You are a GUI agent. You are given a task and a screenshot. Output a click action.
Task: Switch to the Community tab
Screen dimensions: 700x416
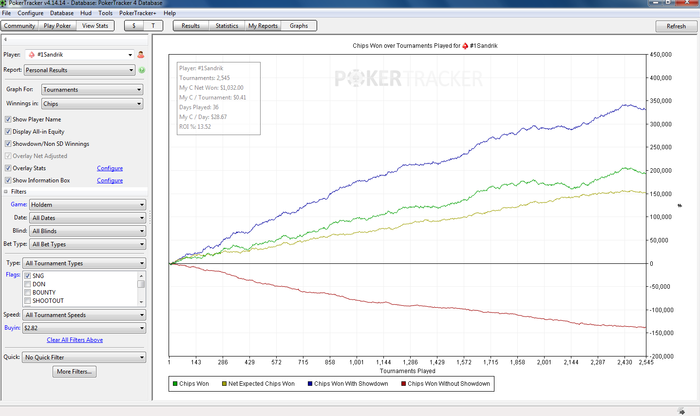click(x=20, y=25)
